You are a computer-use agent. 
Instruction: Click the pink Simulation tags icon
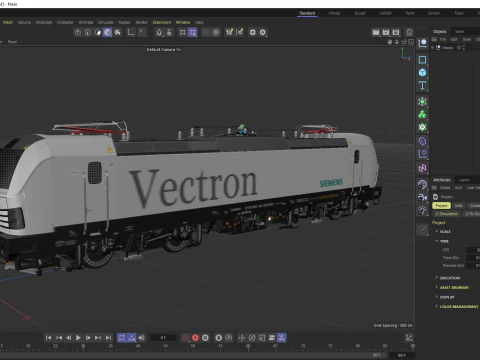(x=422, y=168)
